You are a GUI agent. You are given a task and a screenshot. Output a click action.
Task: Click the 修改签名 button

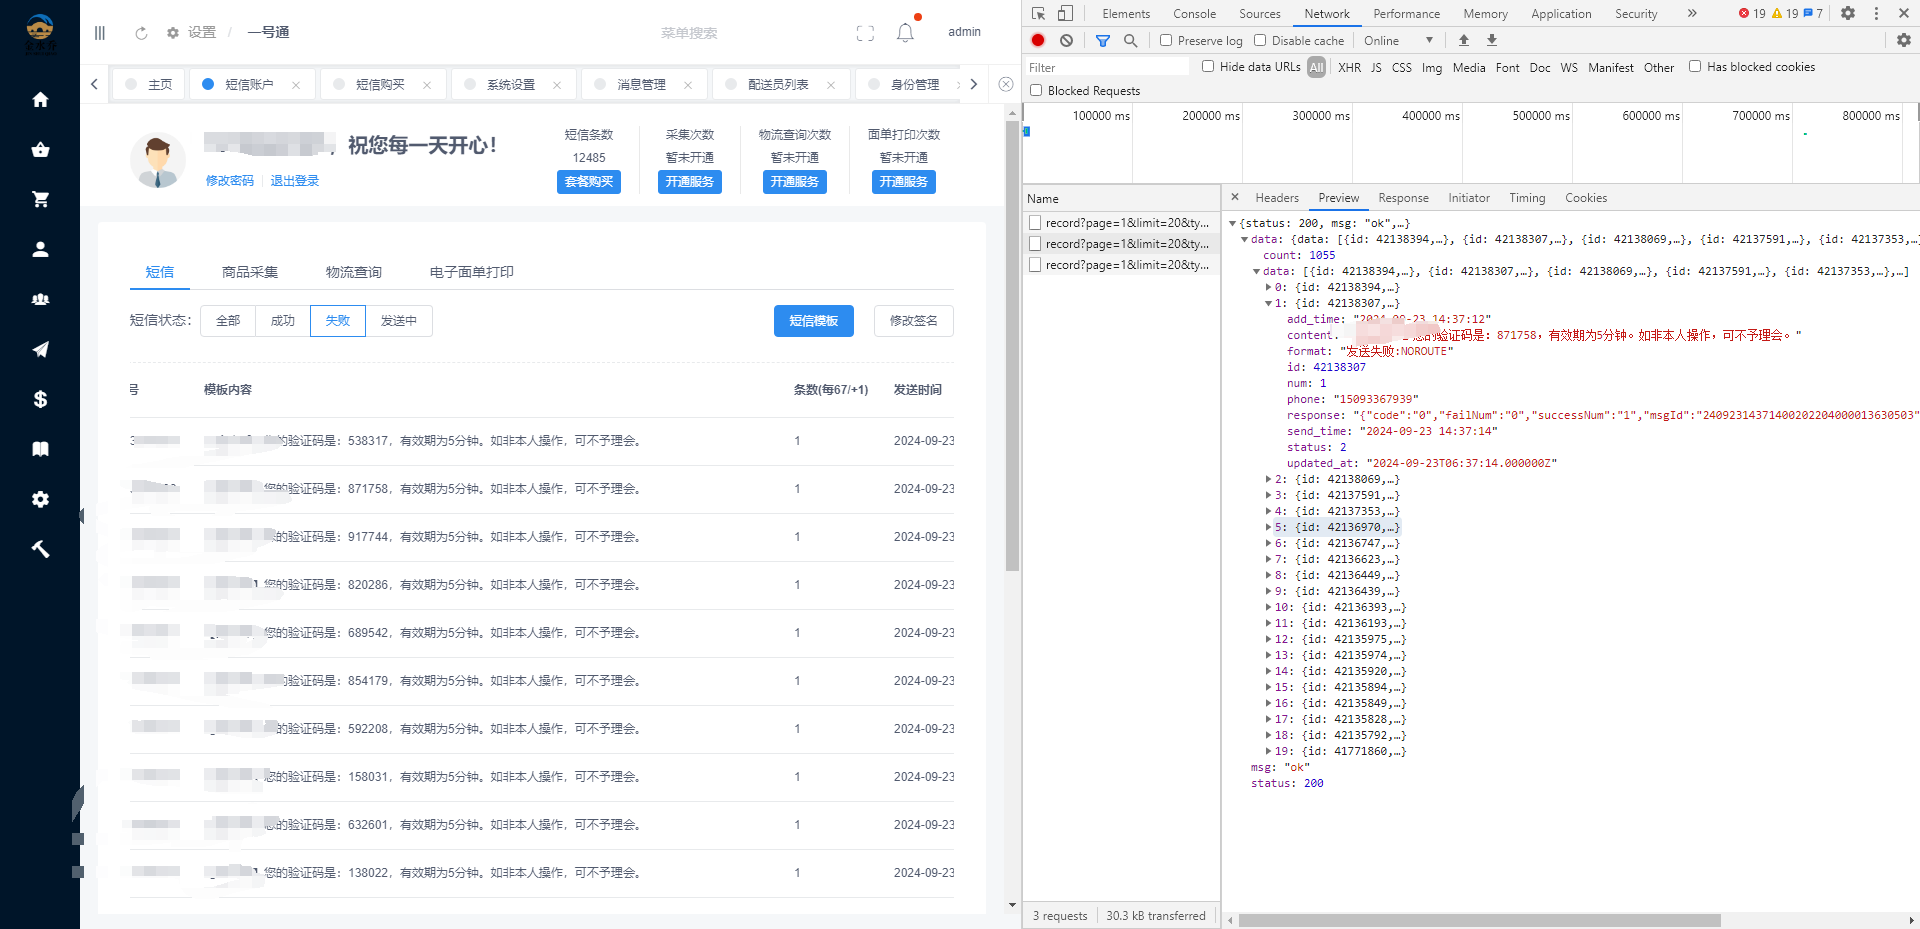(x=914, y=321)
